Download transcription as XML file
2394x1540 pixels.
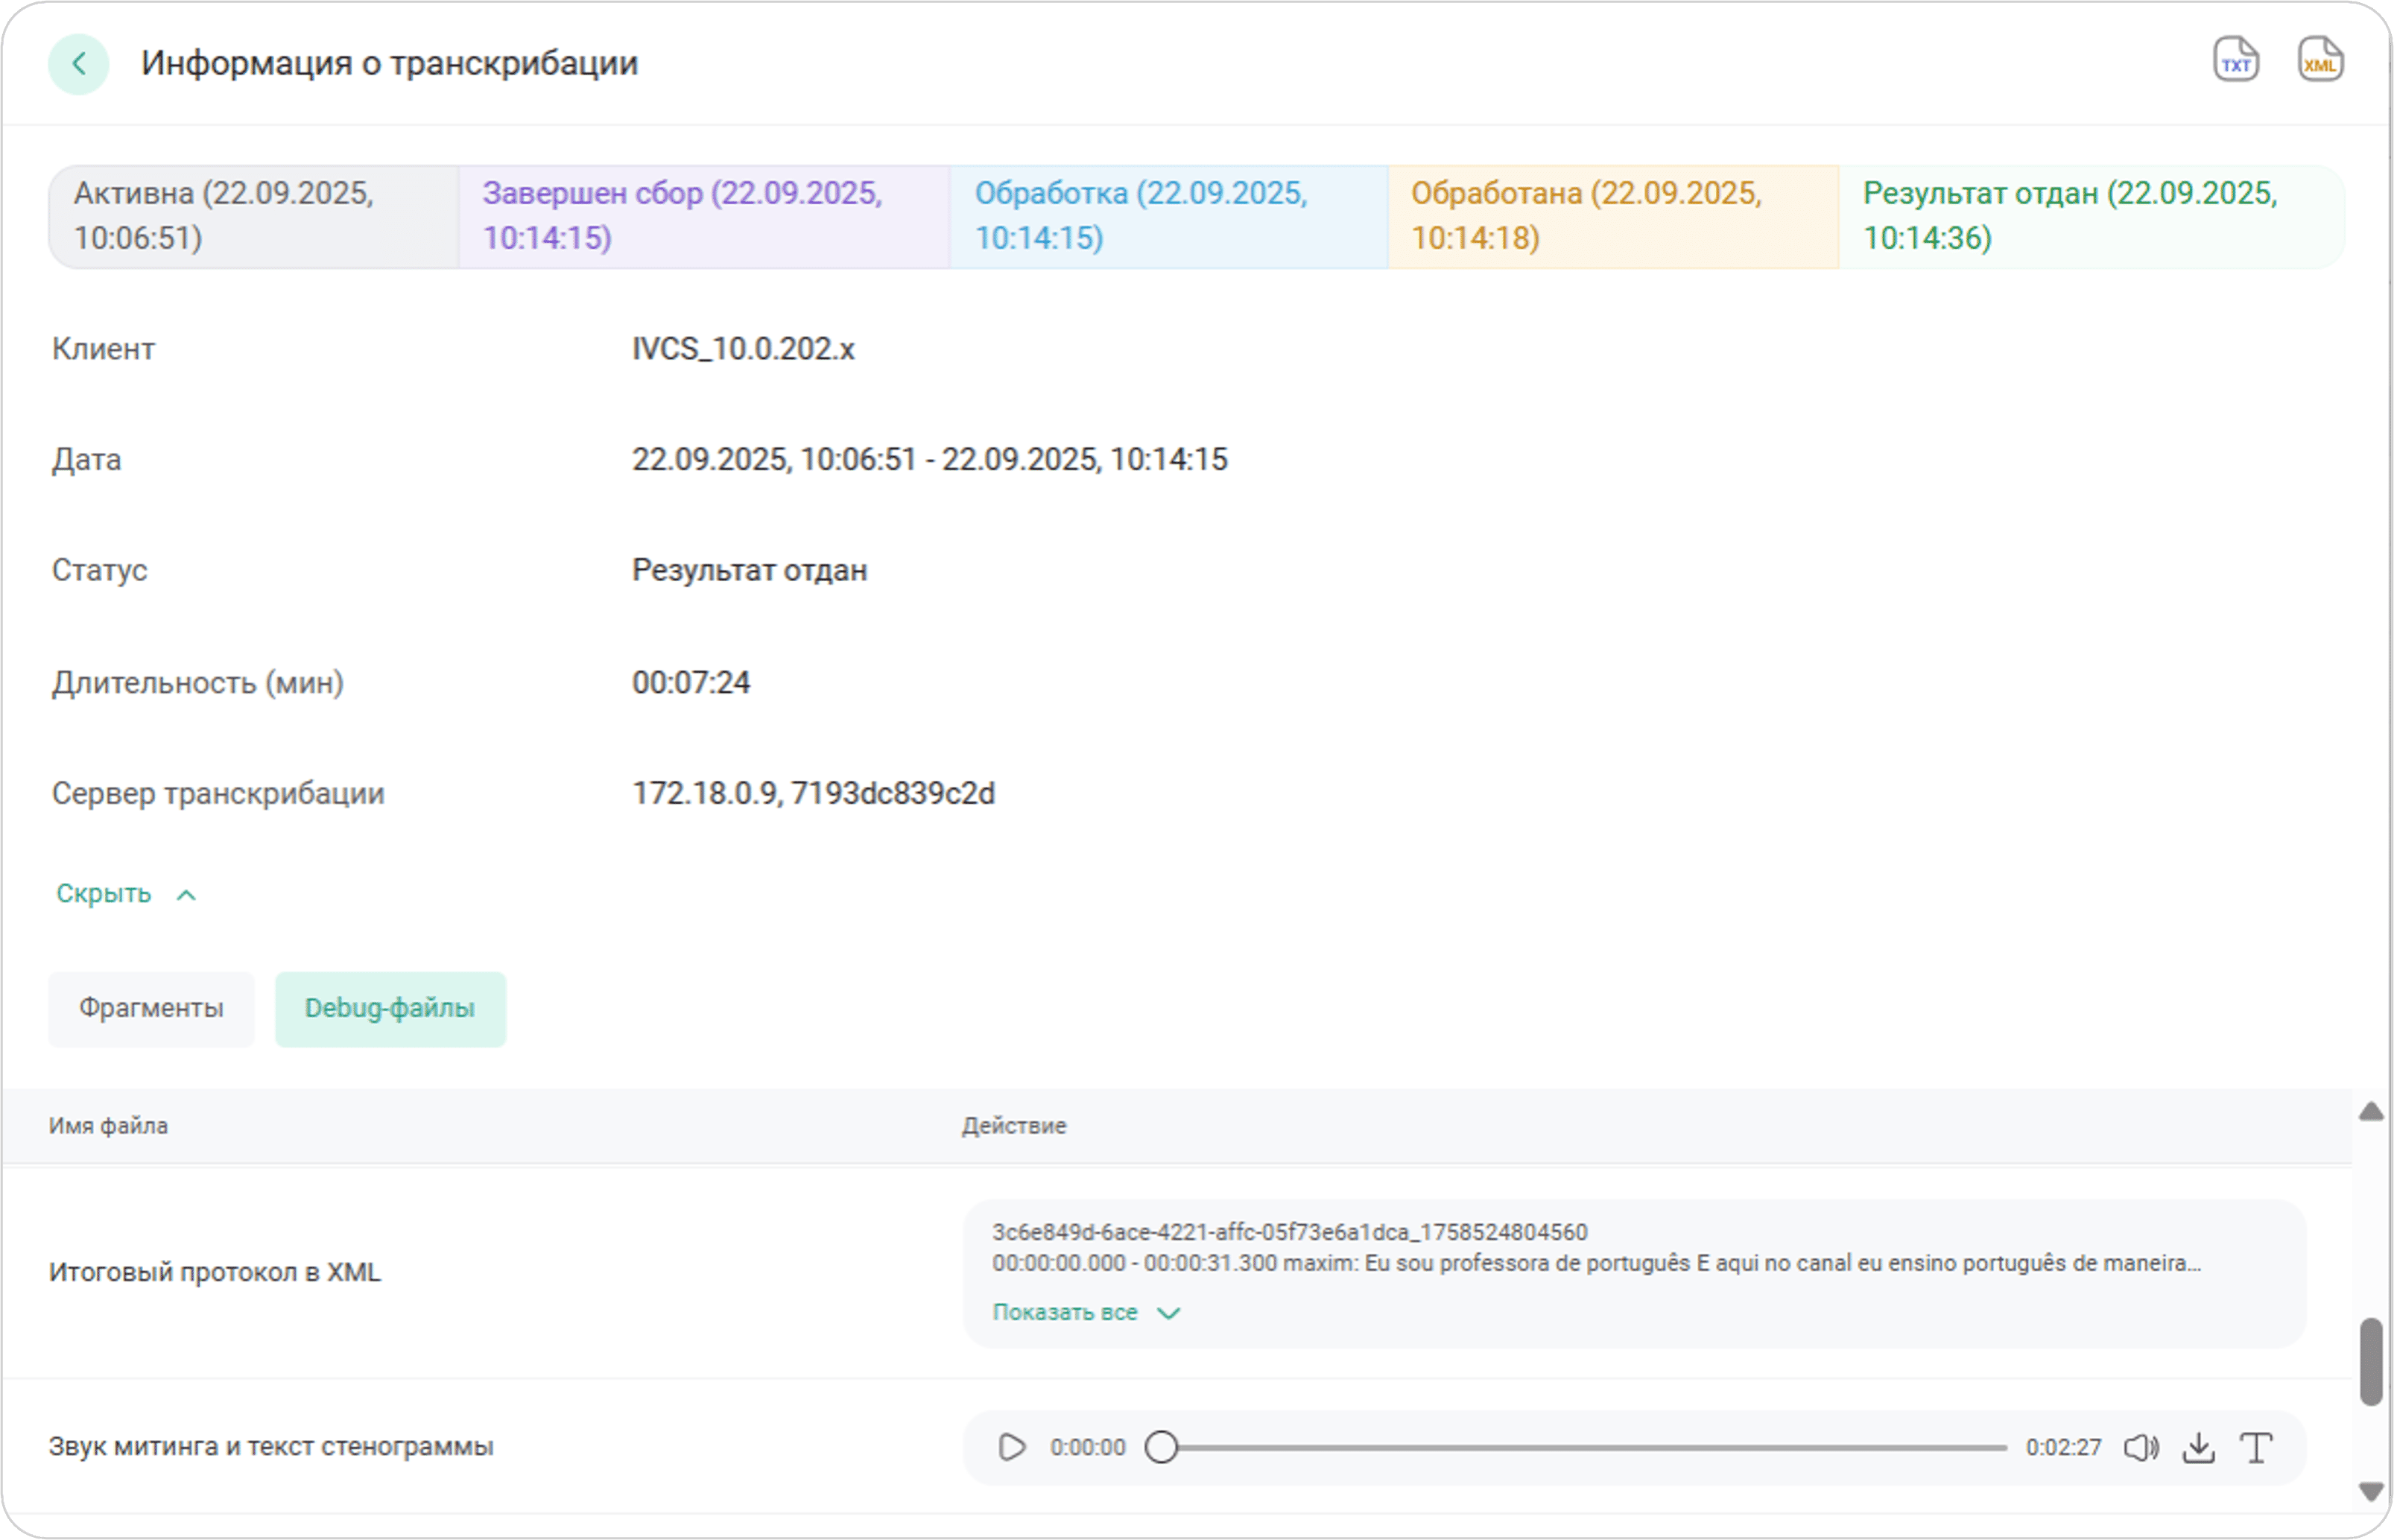tap(2319, 62)
